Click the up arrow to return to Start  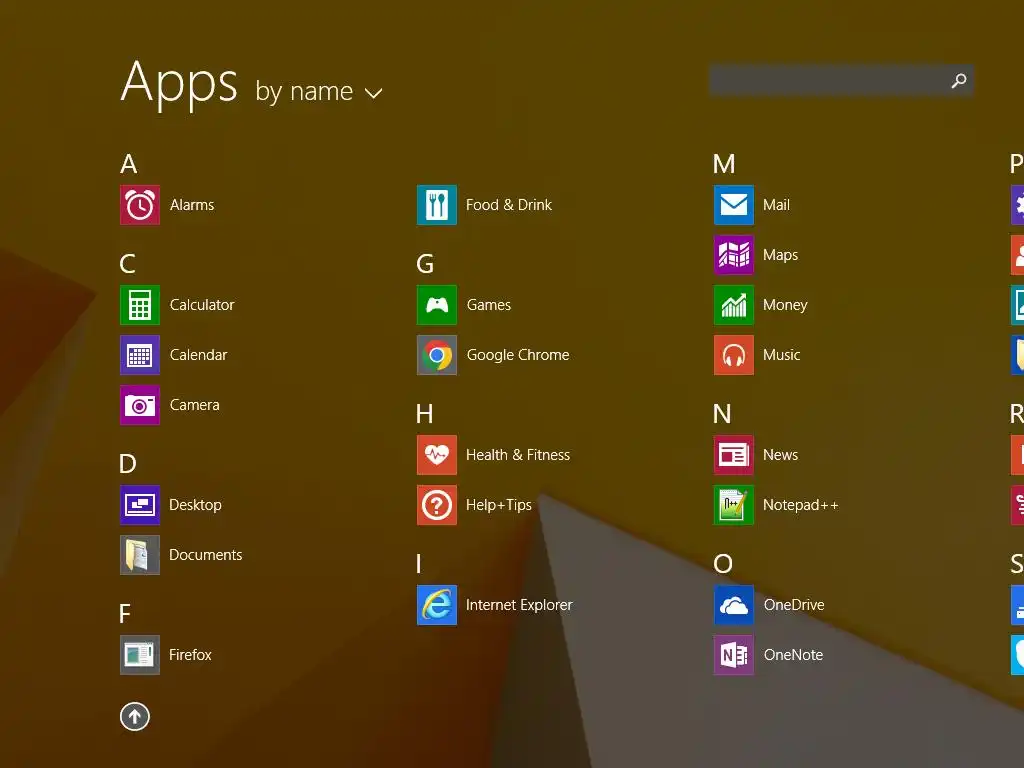point(135,716)
